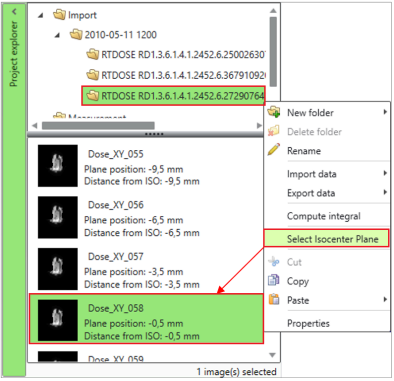Click 'Distance from ISO: -3,5 mm' text
The width and height of the screenshot is (394, 381).
[142, 284]
